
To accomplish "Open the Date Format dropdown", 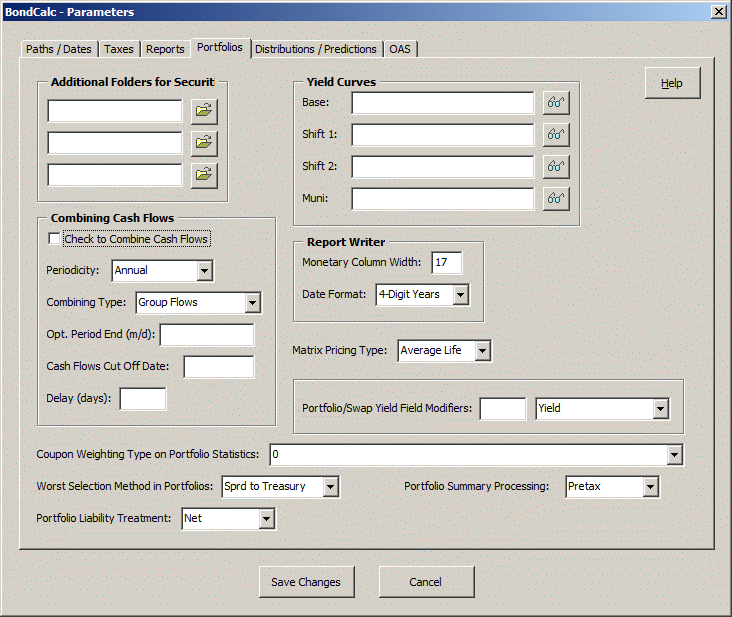I will click(460, 295).
